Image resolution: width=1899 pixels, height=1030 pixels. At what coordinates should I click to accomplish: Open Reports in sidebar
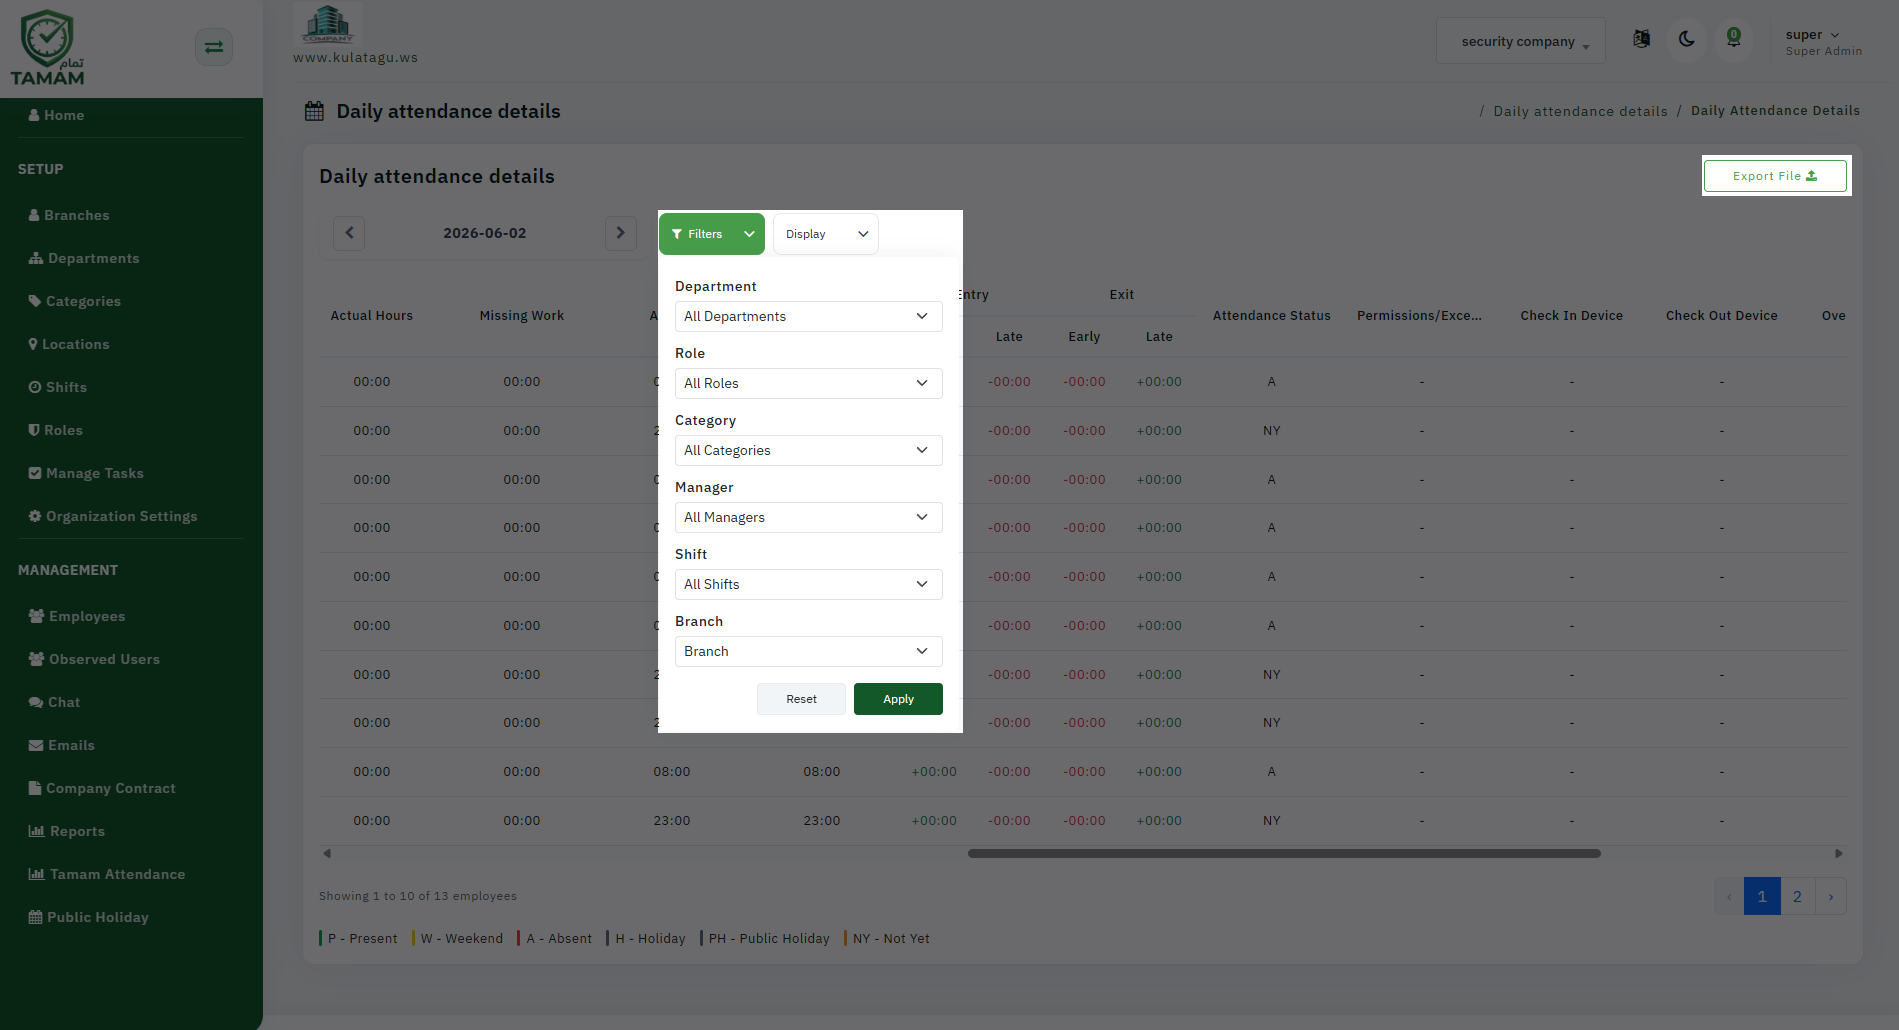tap(67, 831)
